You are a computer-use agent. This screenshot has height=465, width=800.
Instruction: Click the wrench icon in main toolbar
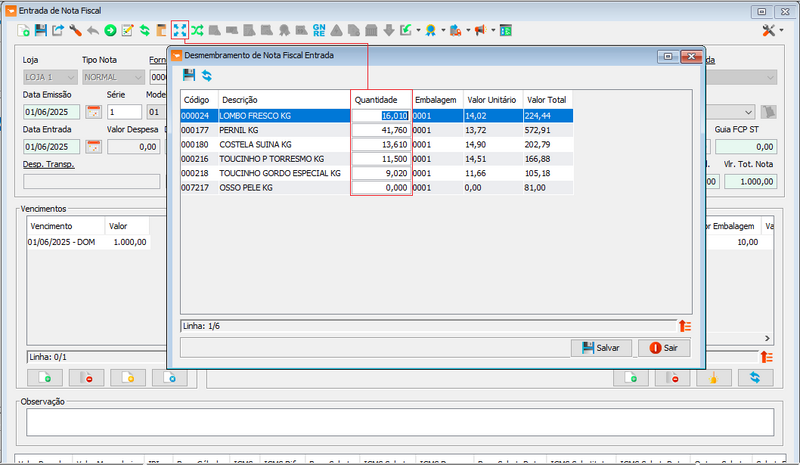[75, 30]
